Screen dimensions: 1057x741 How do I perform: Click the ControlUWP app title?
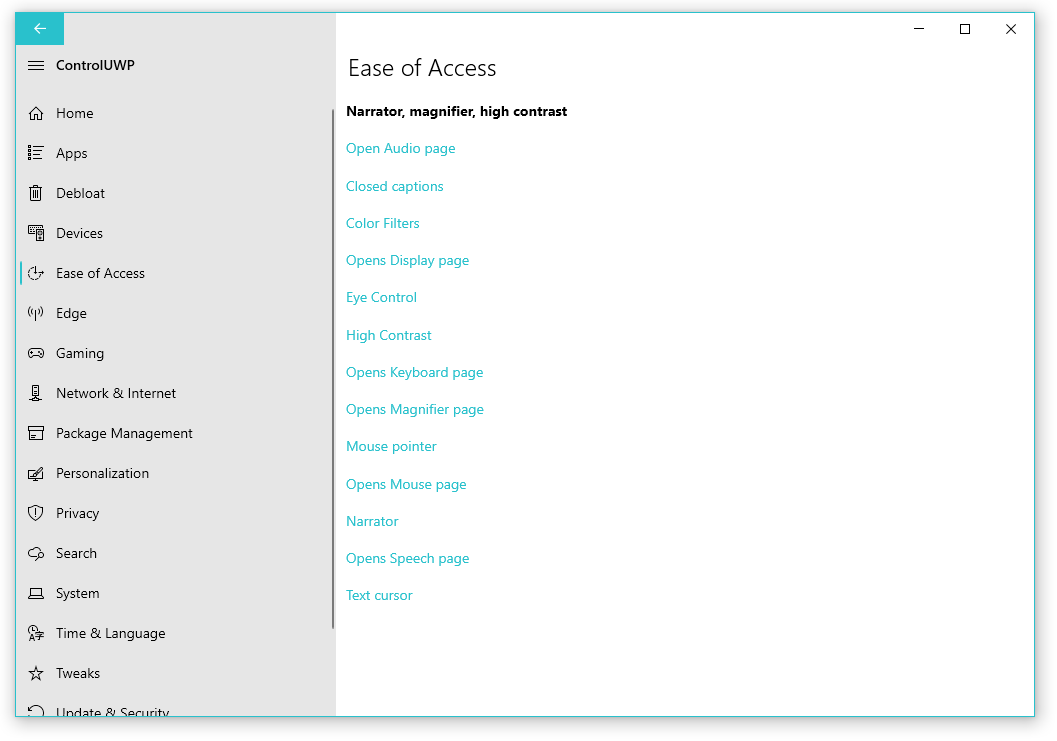[x=95, y=65]
